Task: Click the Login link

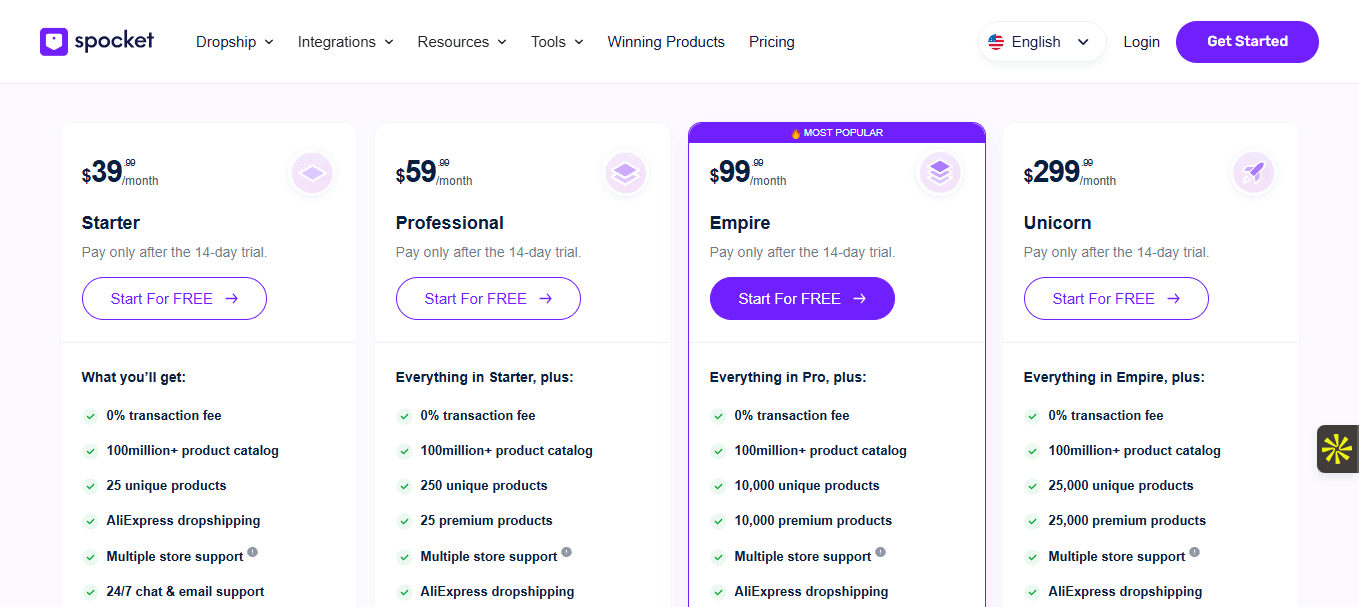Action: [x=1141, y=42]
